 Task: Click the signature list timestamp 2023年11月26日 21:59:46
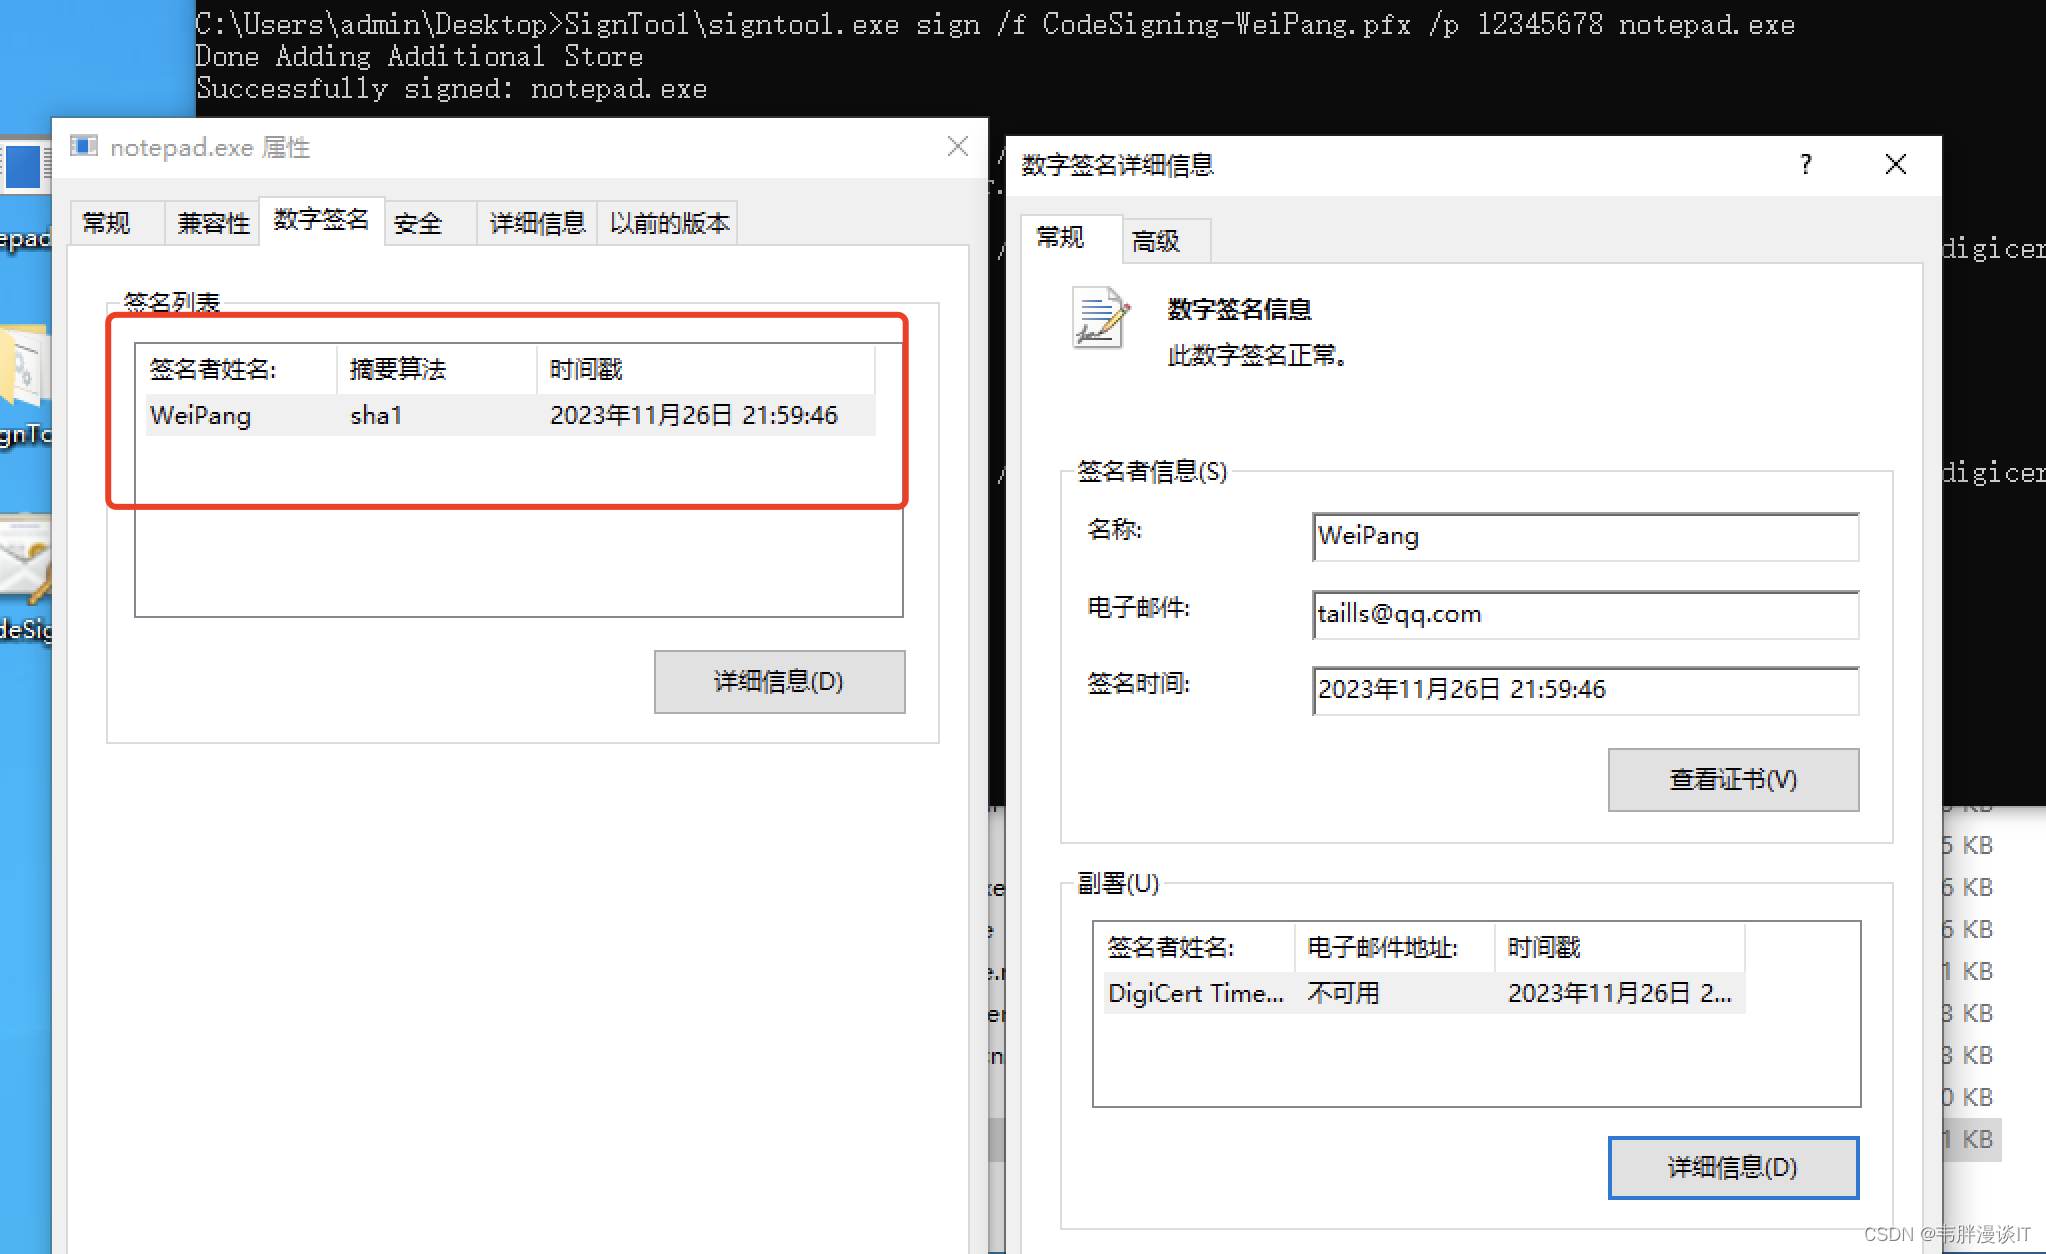click(694, 415)
